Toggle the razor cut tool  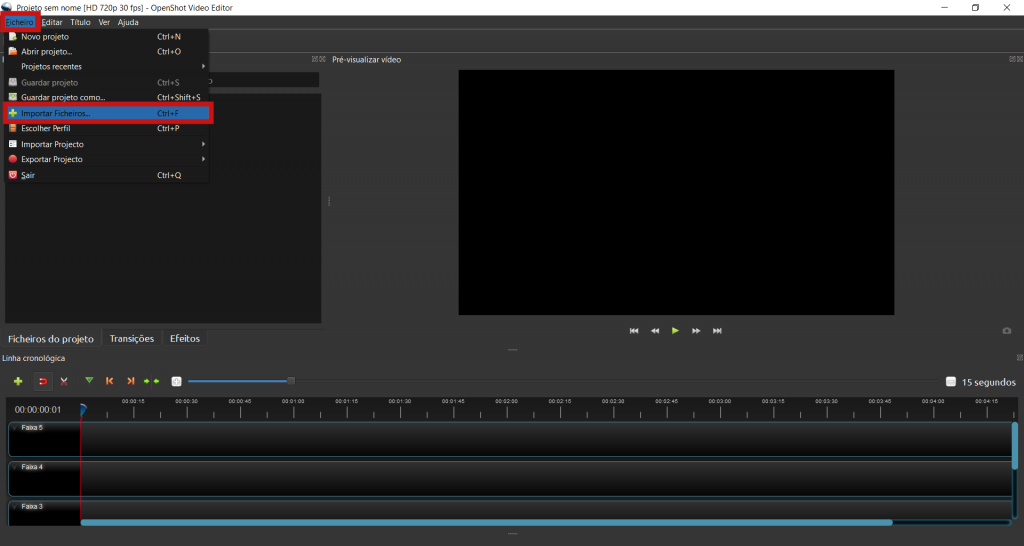pos(64,381)
